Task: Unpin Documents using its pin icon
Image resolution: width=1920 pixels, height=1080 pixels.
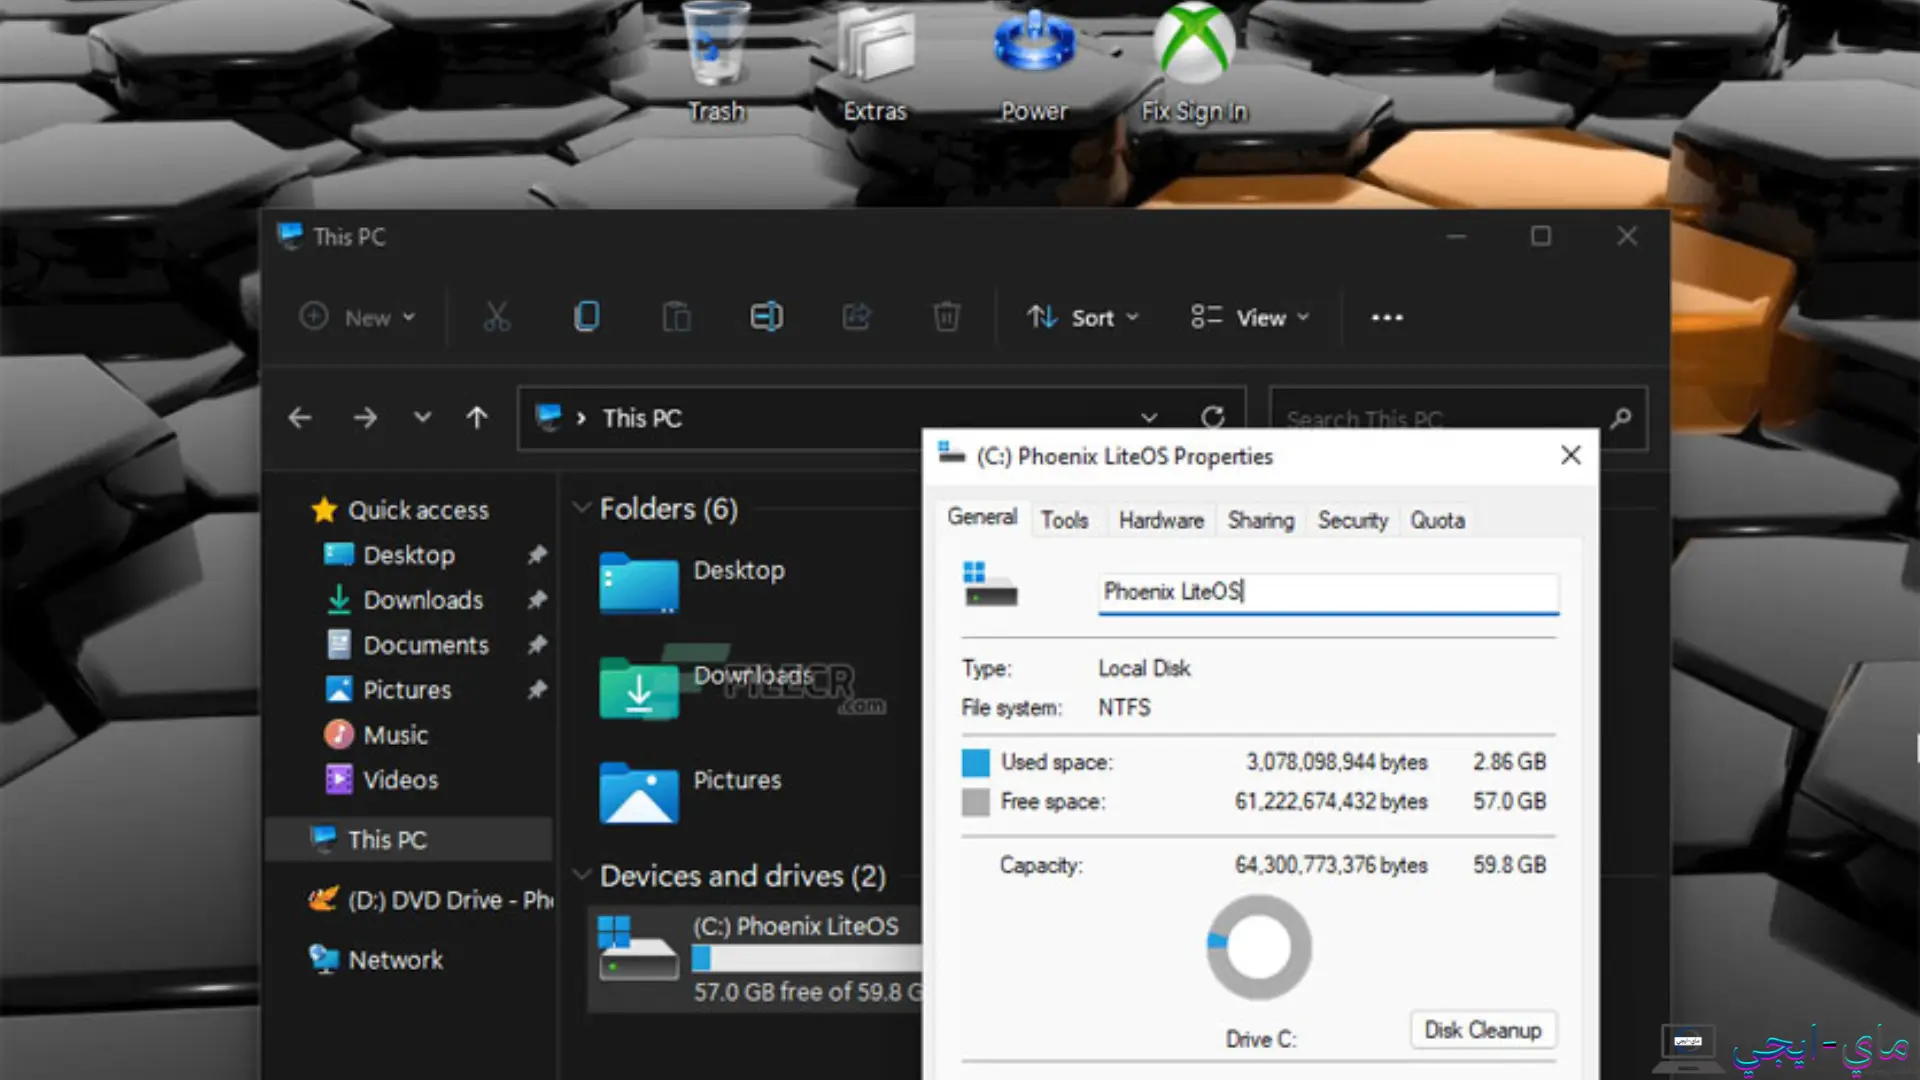Action: (537, 644)
